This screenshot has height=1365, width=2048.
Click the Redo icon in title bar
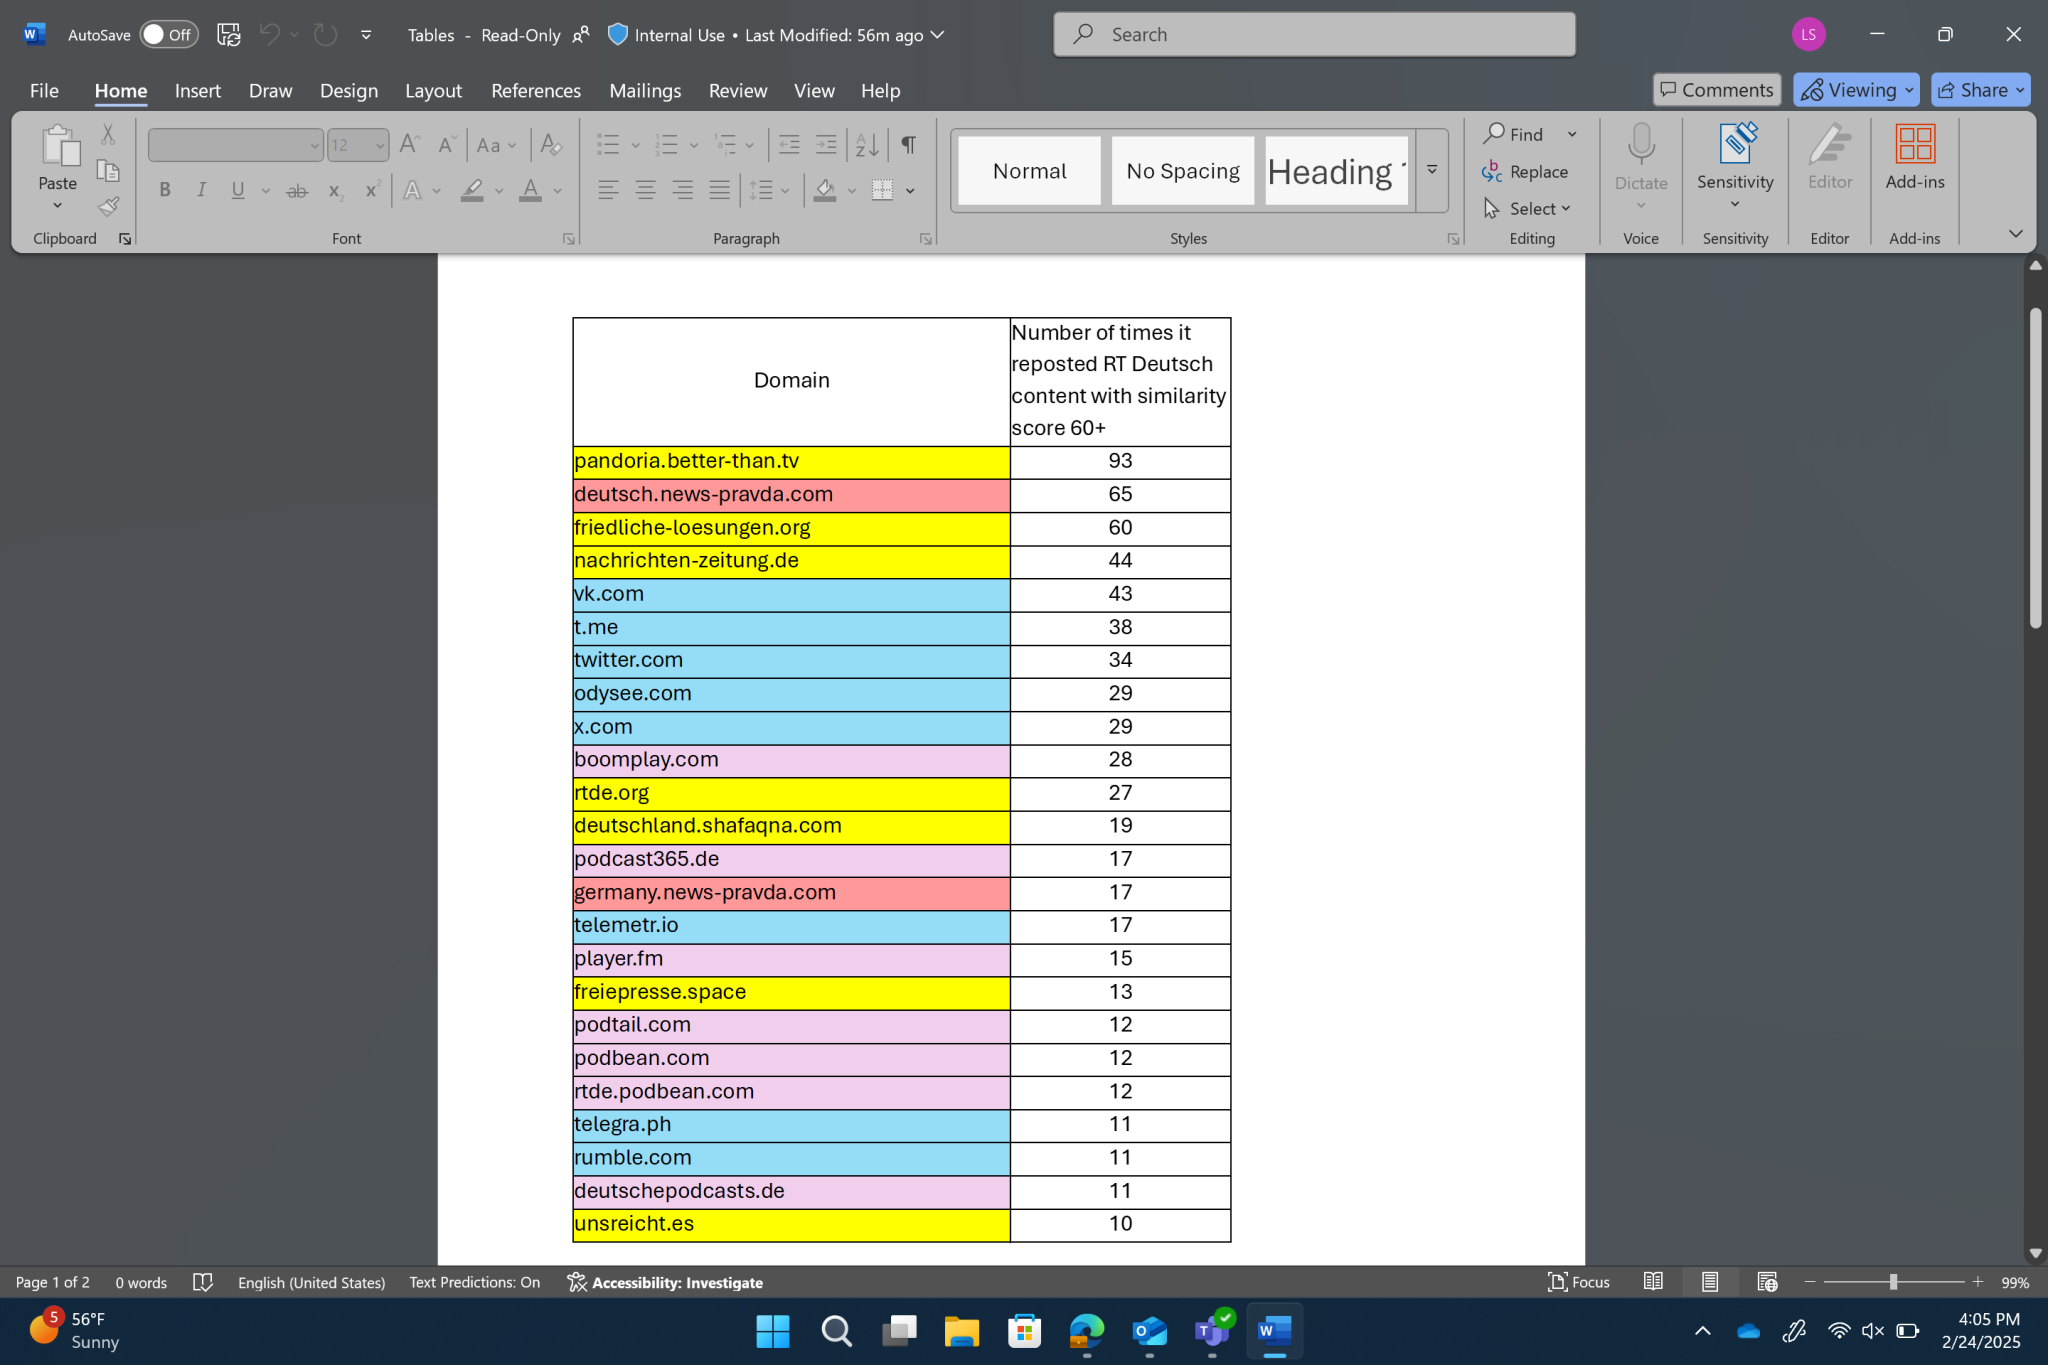(325, 34)
